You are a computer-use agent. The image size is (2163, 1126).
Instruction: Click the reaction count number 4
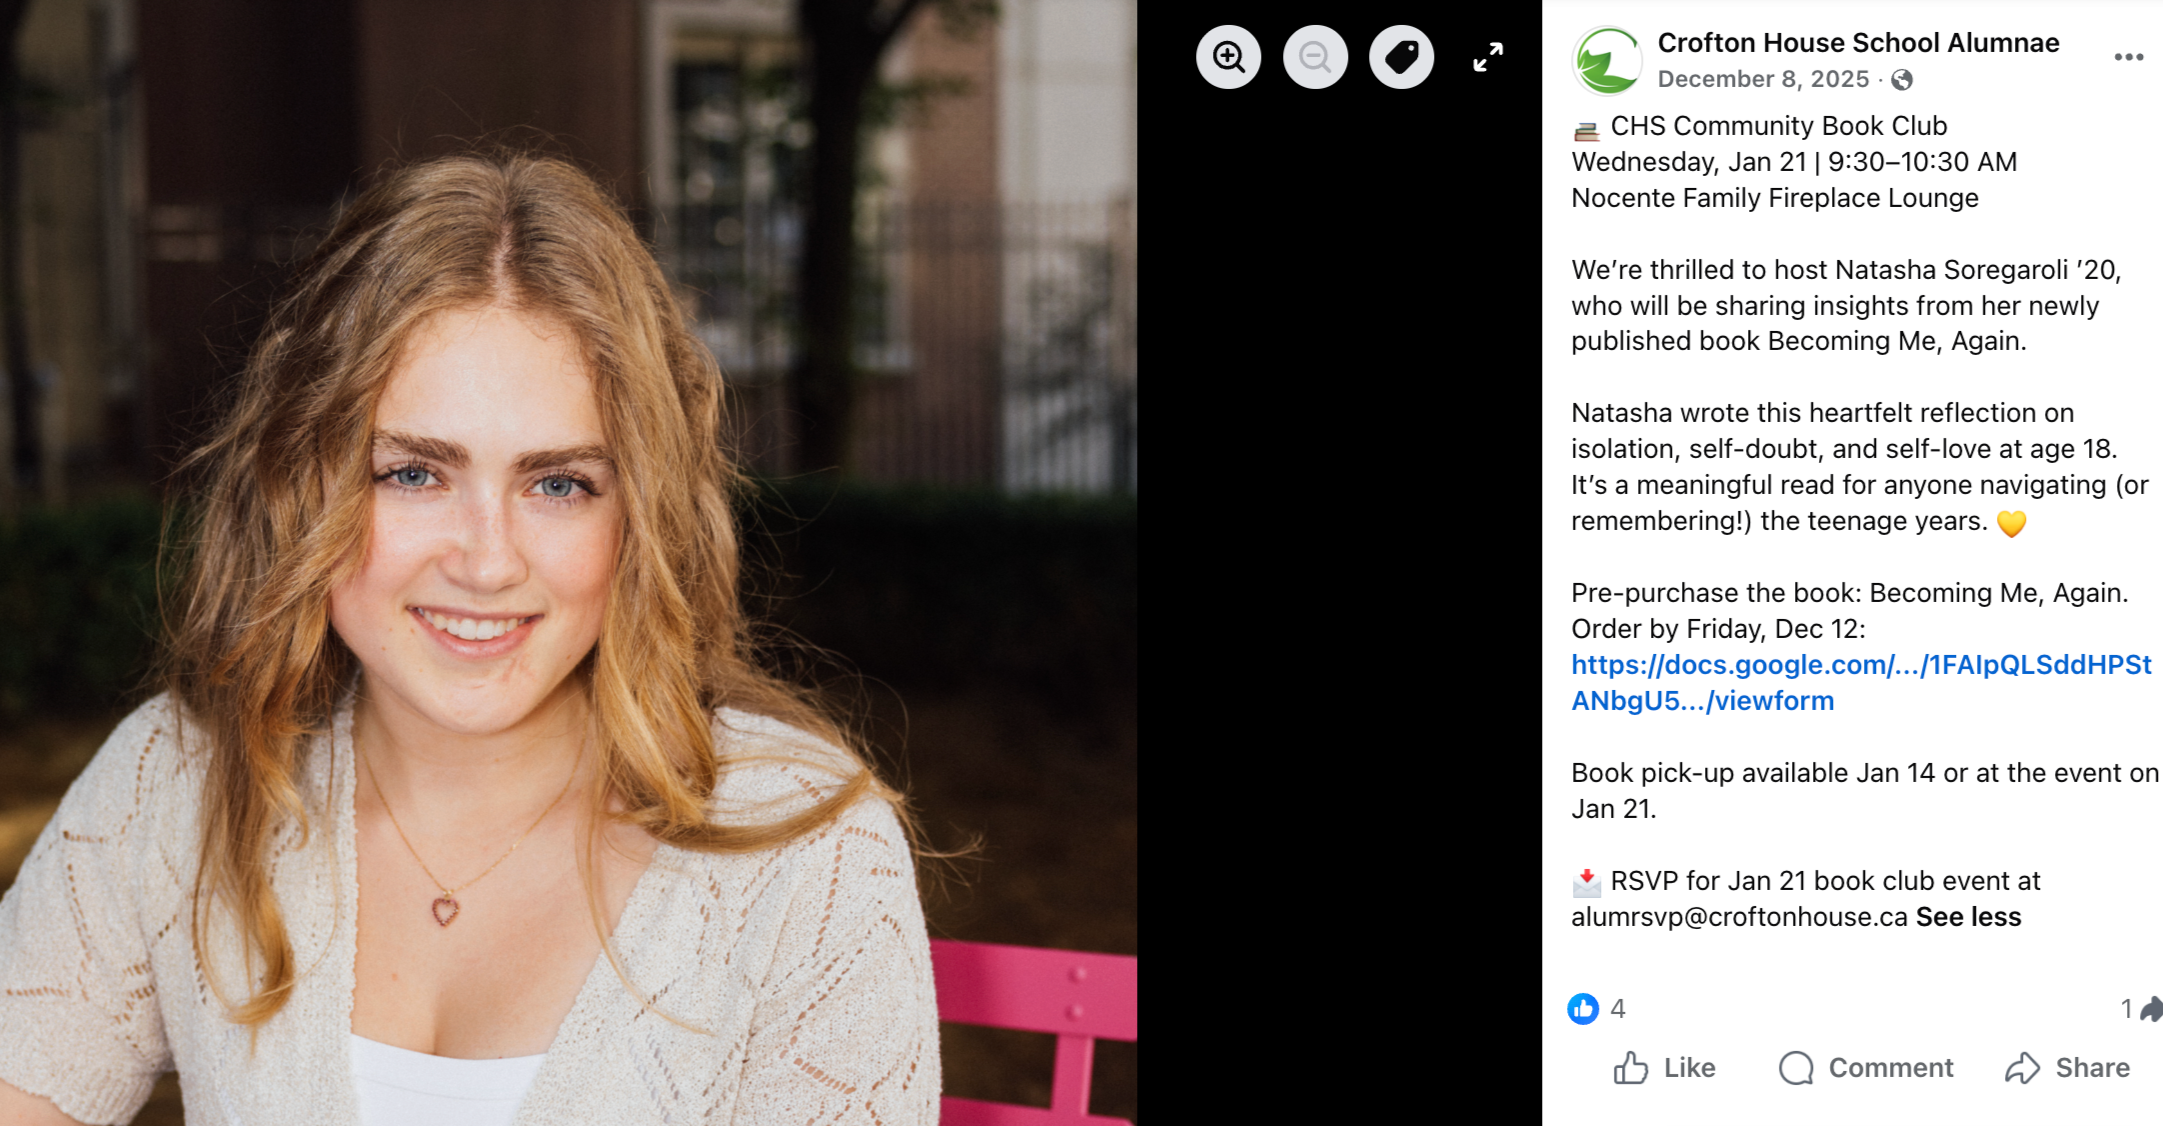[x=1618, y=1008]
